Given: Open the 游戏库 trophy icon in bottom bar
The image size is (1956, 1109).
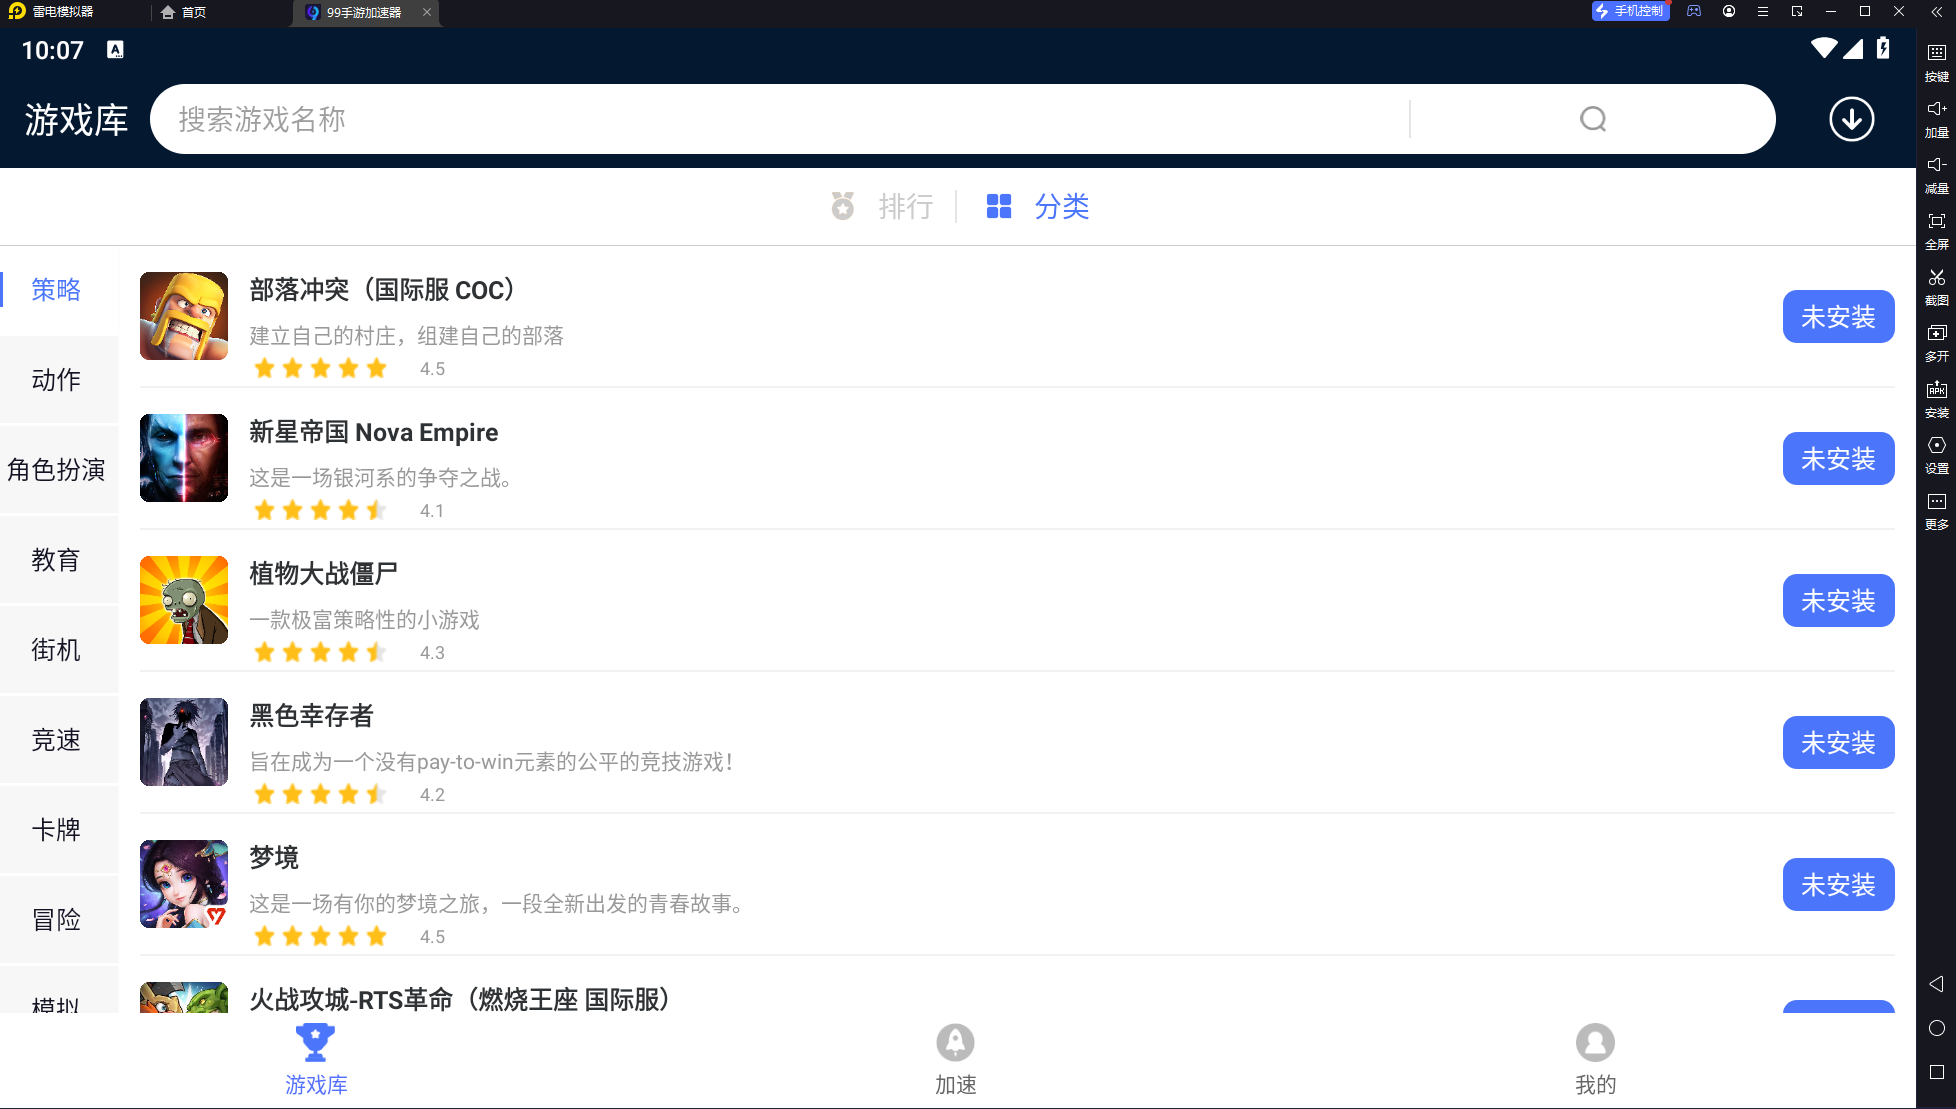Looking at the screenshot, I should tap(315, 1042).
